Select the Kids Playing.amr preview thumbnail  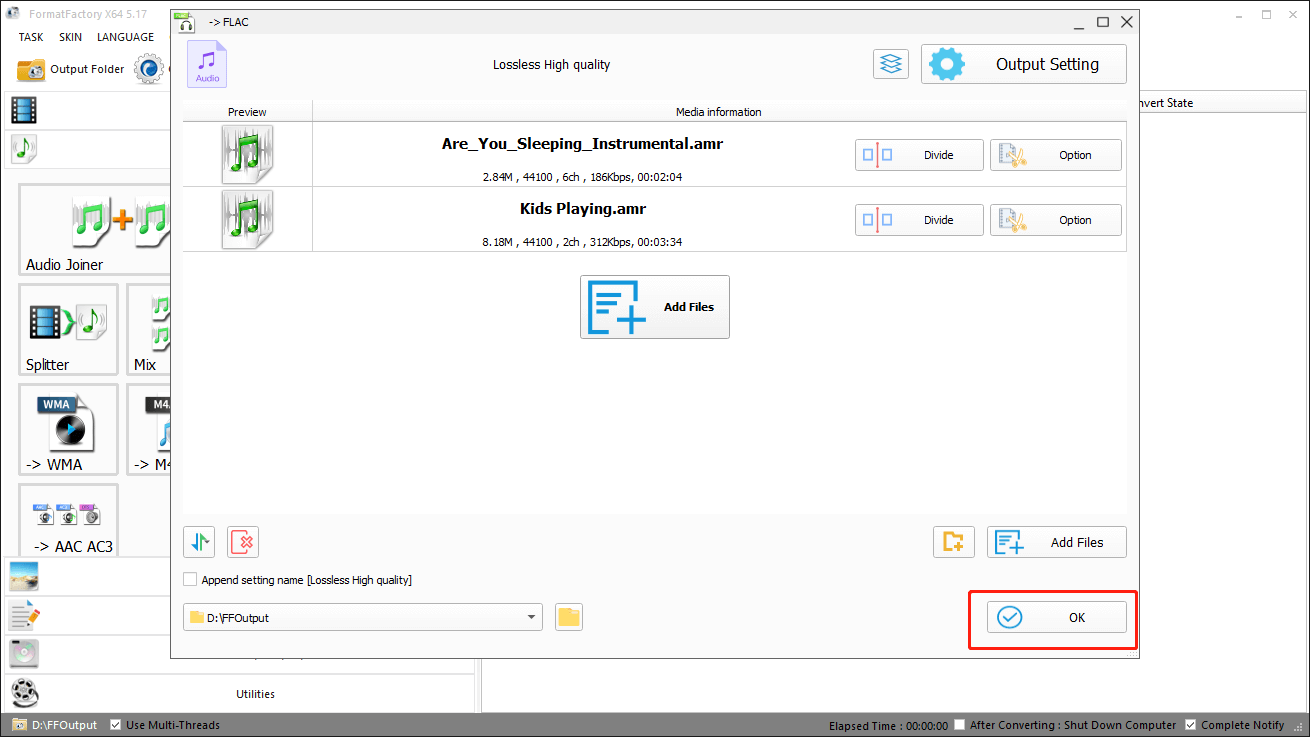pos(247,219)
